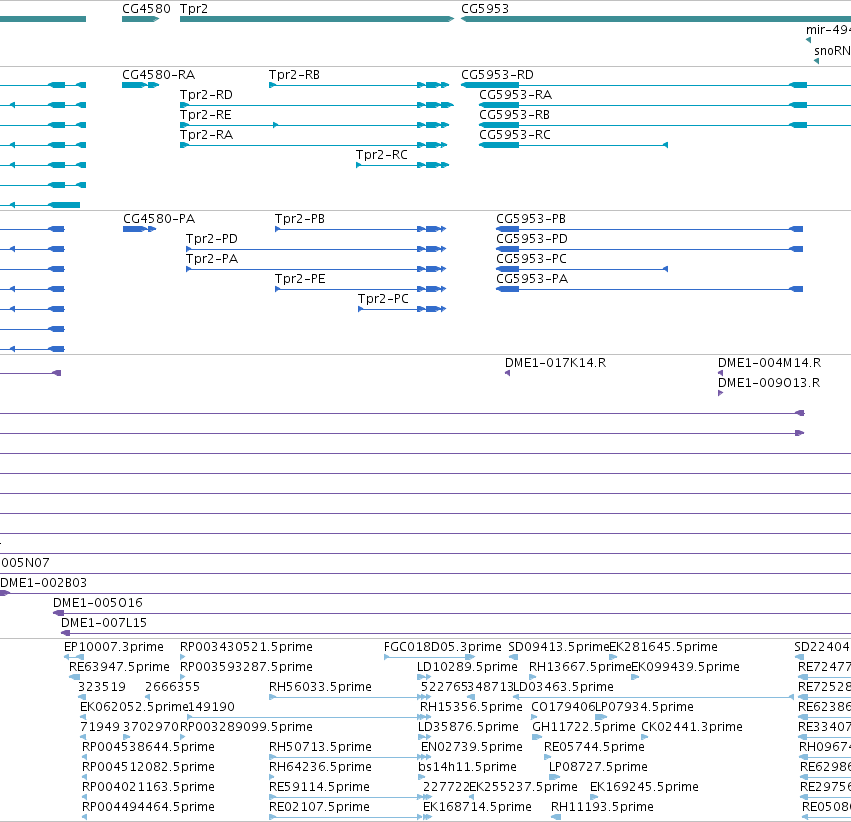Select EST EK099439.5prime
Screen dimensions: 851x822
(685, 667)
